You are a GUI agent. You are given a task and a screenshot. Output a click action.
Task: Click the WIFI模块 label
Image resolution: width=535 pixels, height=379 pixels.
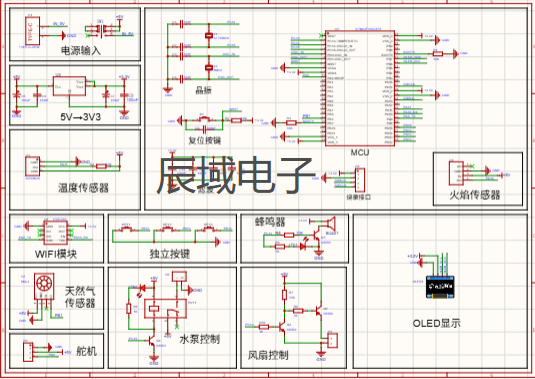(x=56, y=254)
